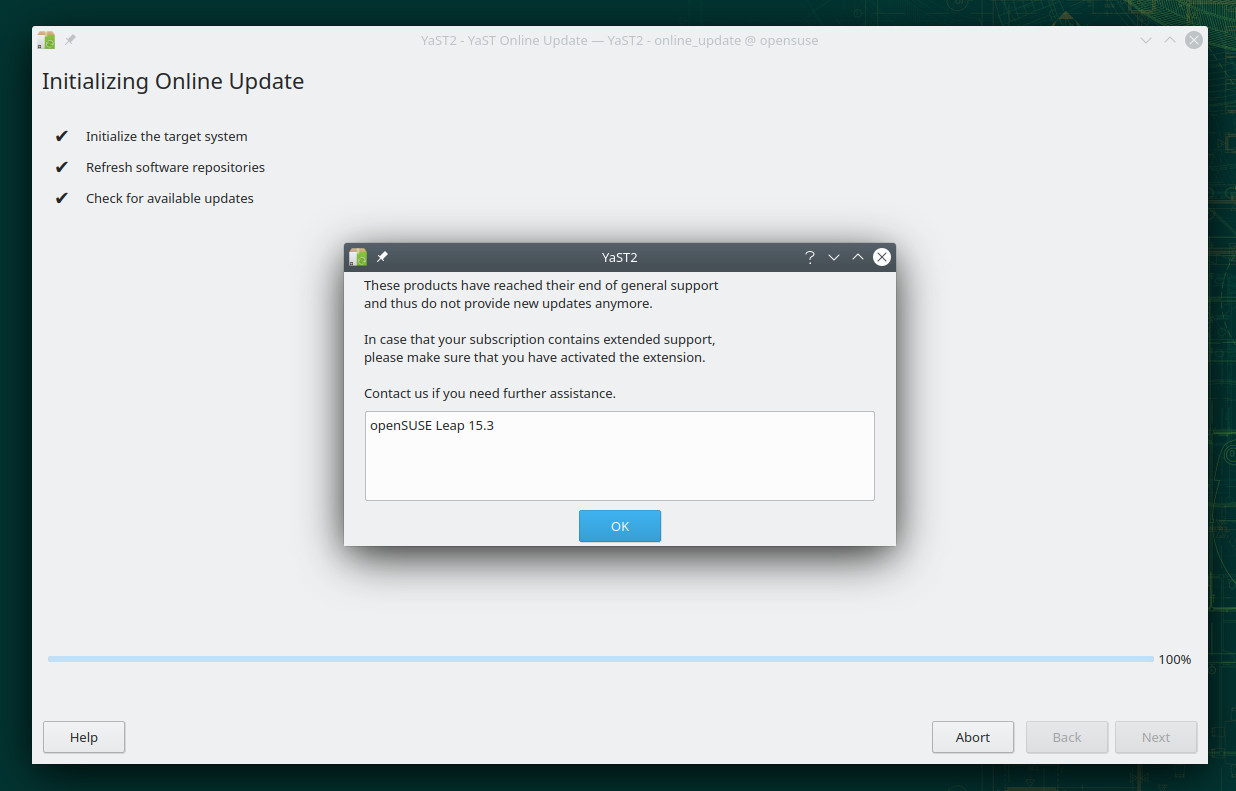This screenshot has width=1236, height=791.
Task: Close the Online Update main window
Action: (1194, 40)
